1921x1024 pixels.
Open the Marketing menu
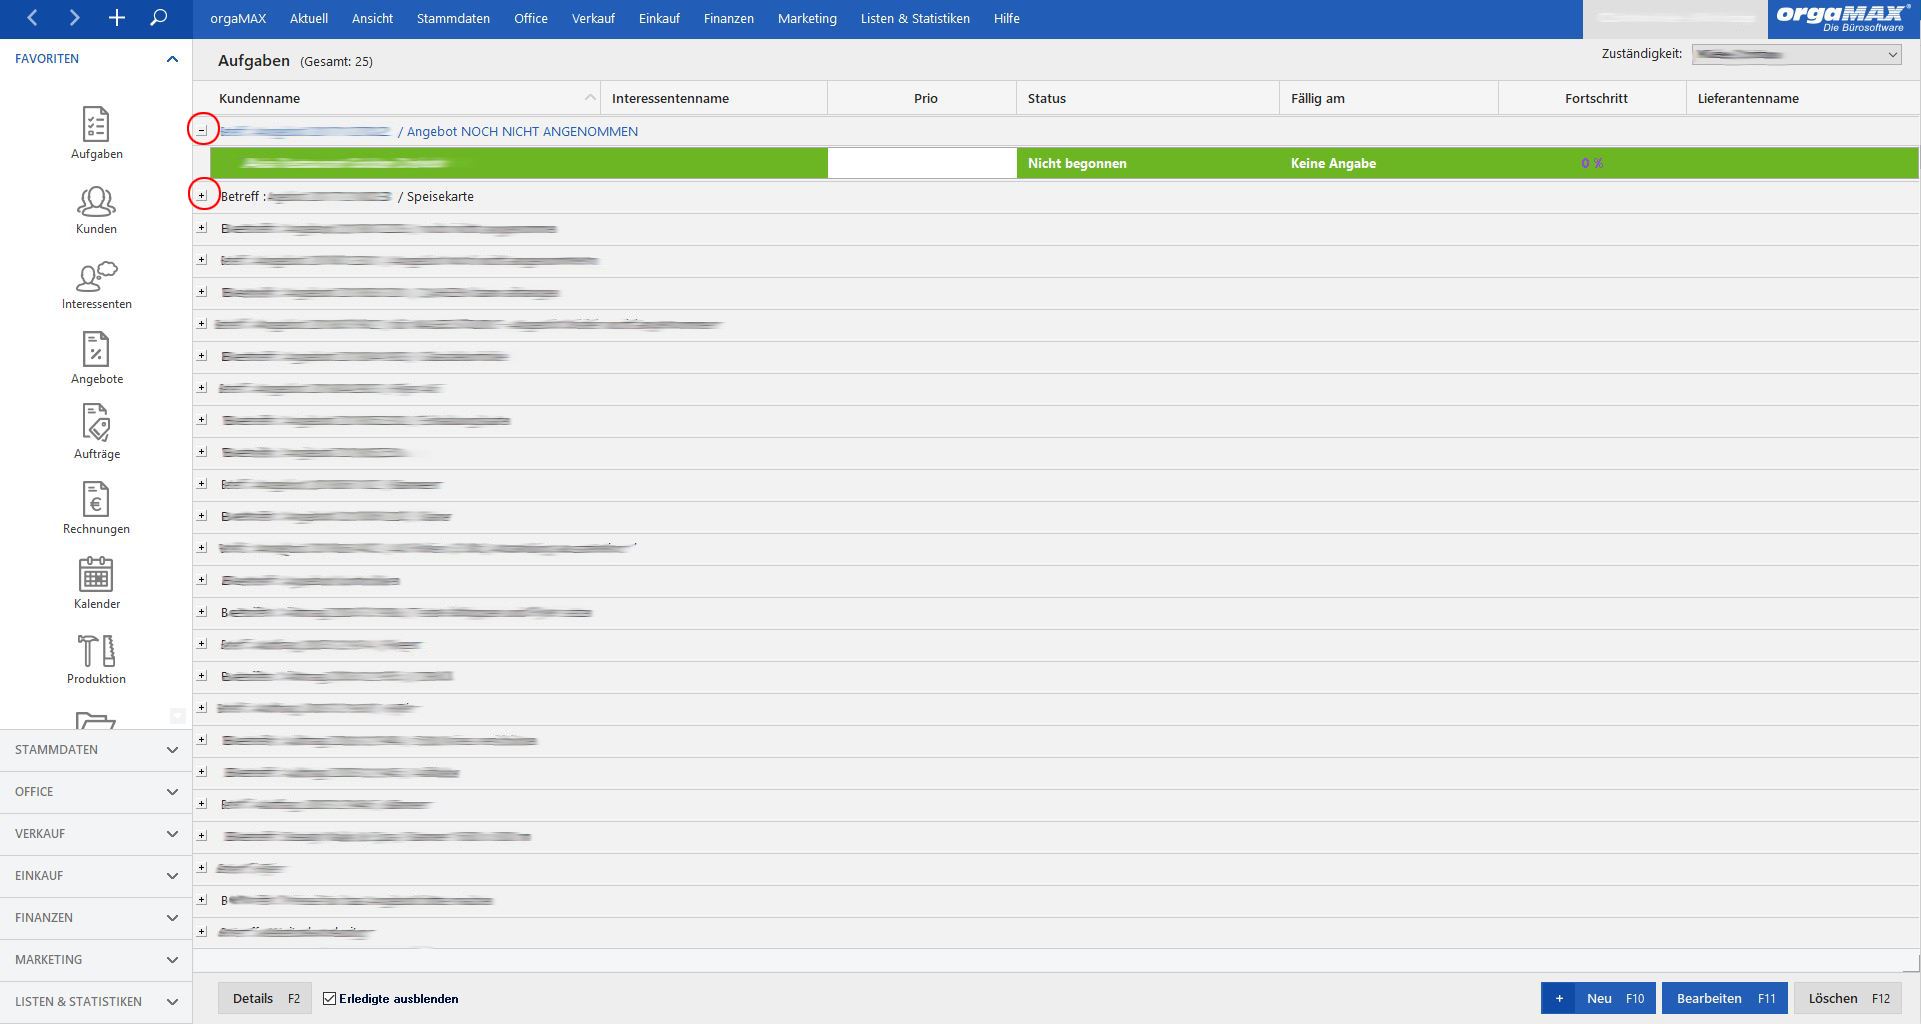pos(807,18)
